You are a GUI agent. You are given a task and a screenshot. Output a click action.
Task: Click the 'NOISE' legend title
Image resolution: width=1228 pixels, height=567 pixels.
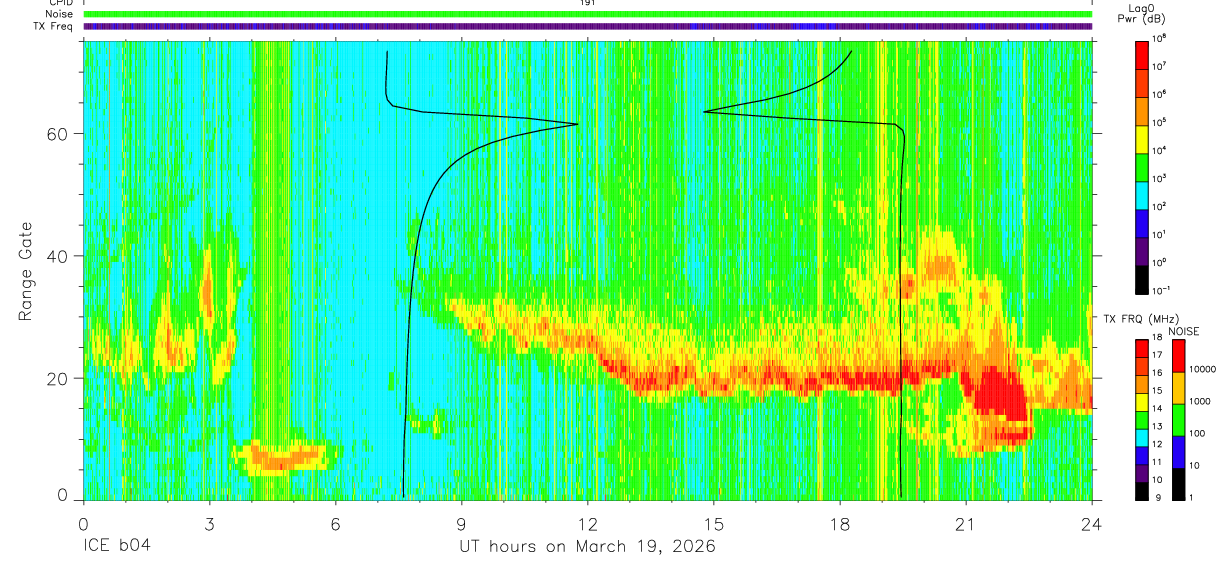pyautogui.click(x=1183, y=331)
